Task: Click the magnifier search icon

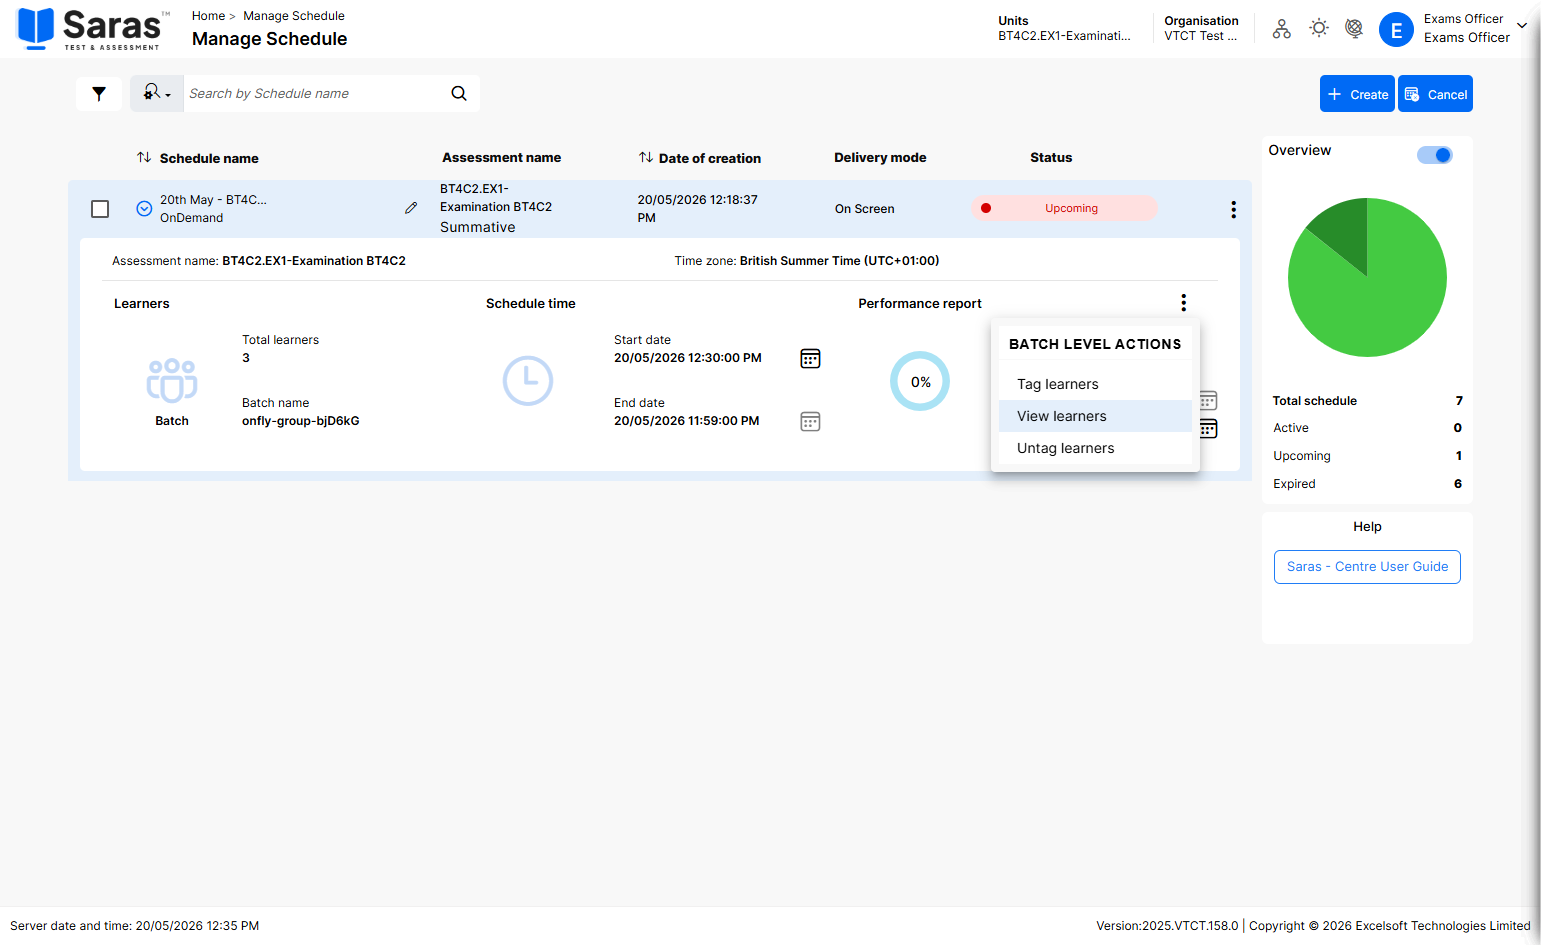Action: 459,93
